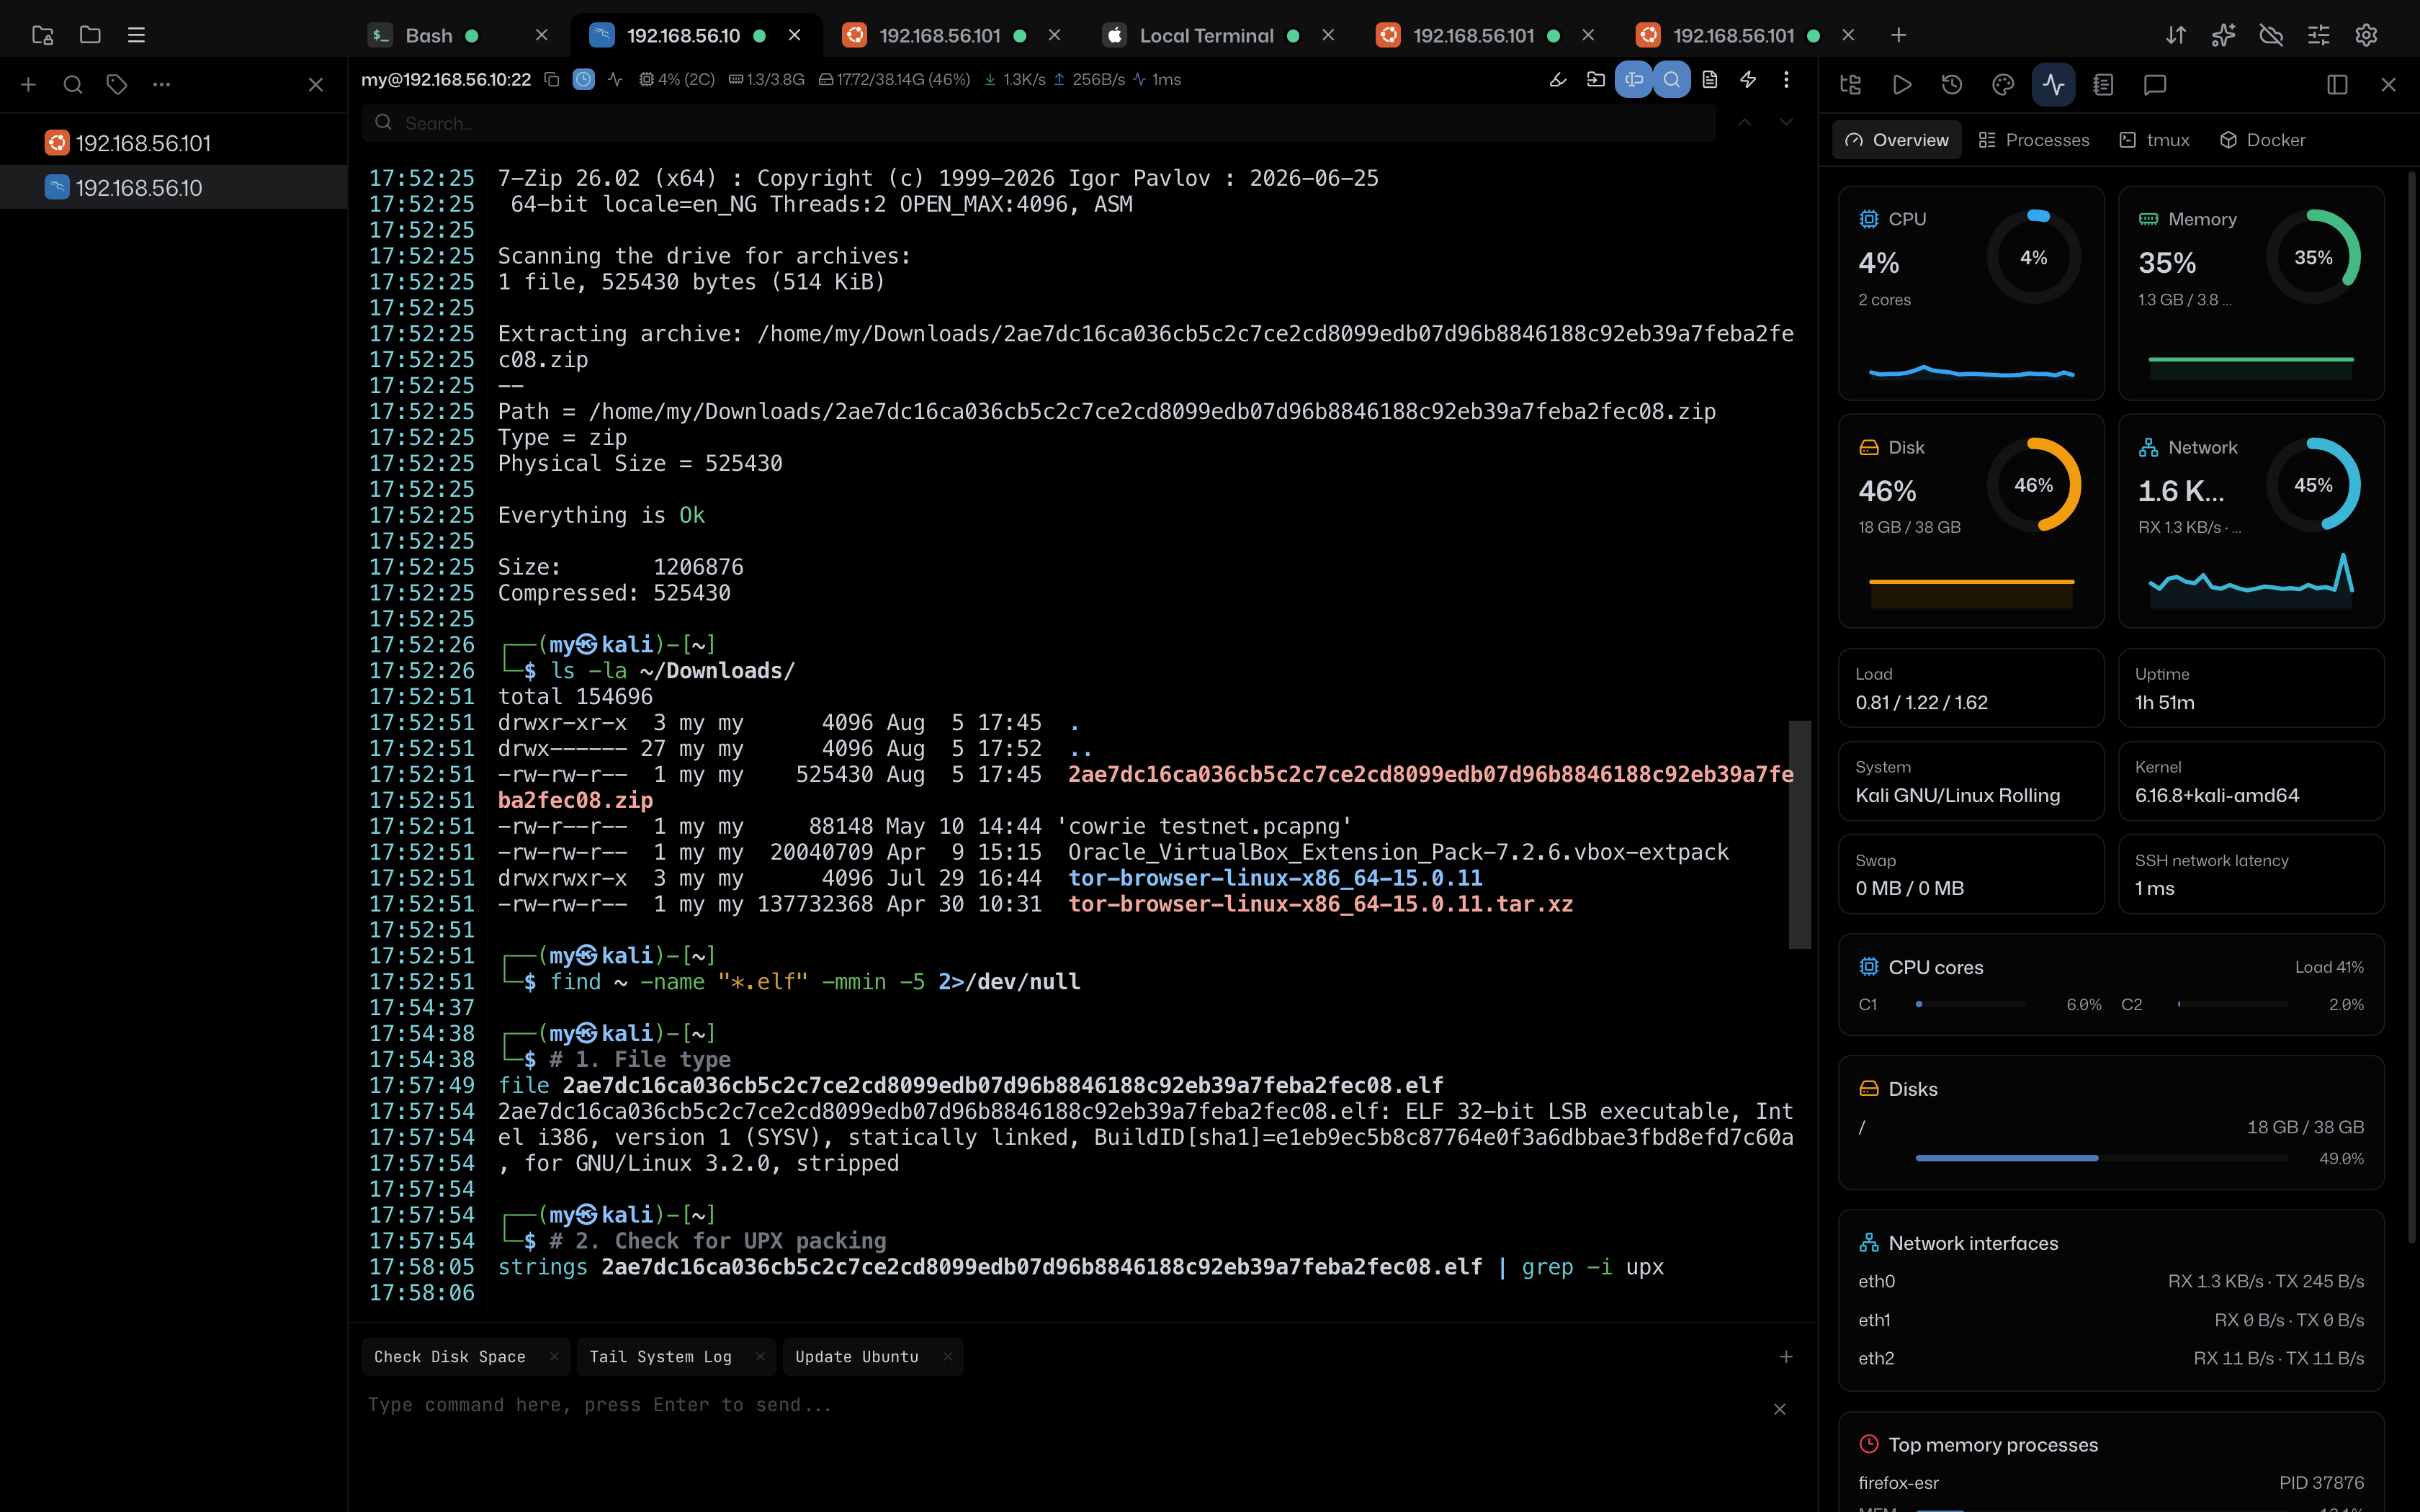Viewport: 2420px width, 1512px height.
Task: Run the Update Ubuntu snippet
Action: pos(856,1357)
